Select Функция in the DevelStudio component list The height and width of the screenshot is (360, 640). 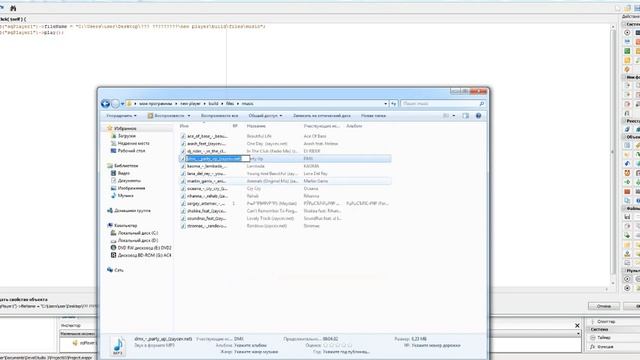point(605,347)
